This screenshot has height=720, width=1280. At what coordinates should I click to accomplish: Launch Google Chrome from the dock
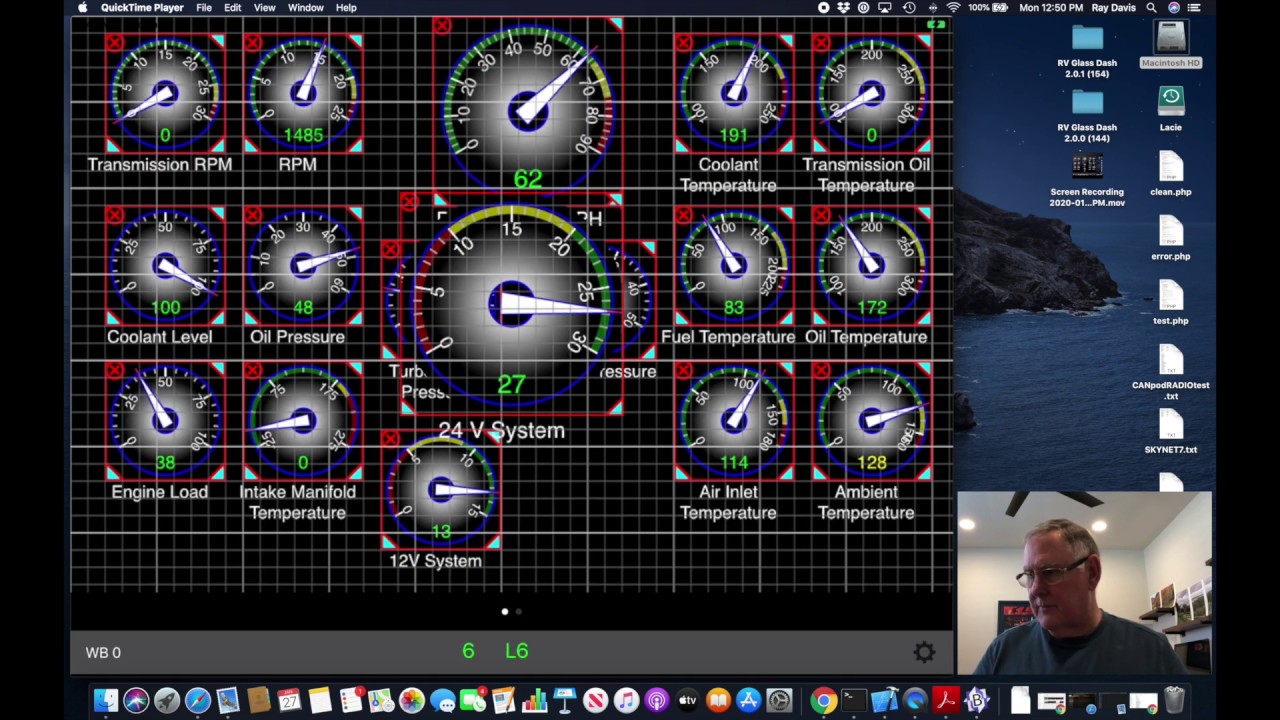coord(822,700)
